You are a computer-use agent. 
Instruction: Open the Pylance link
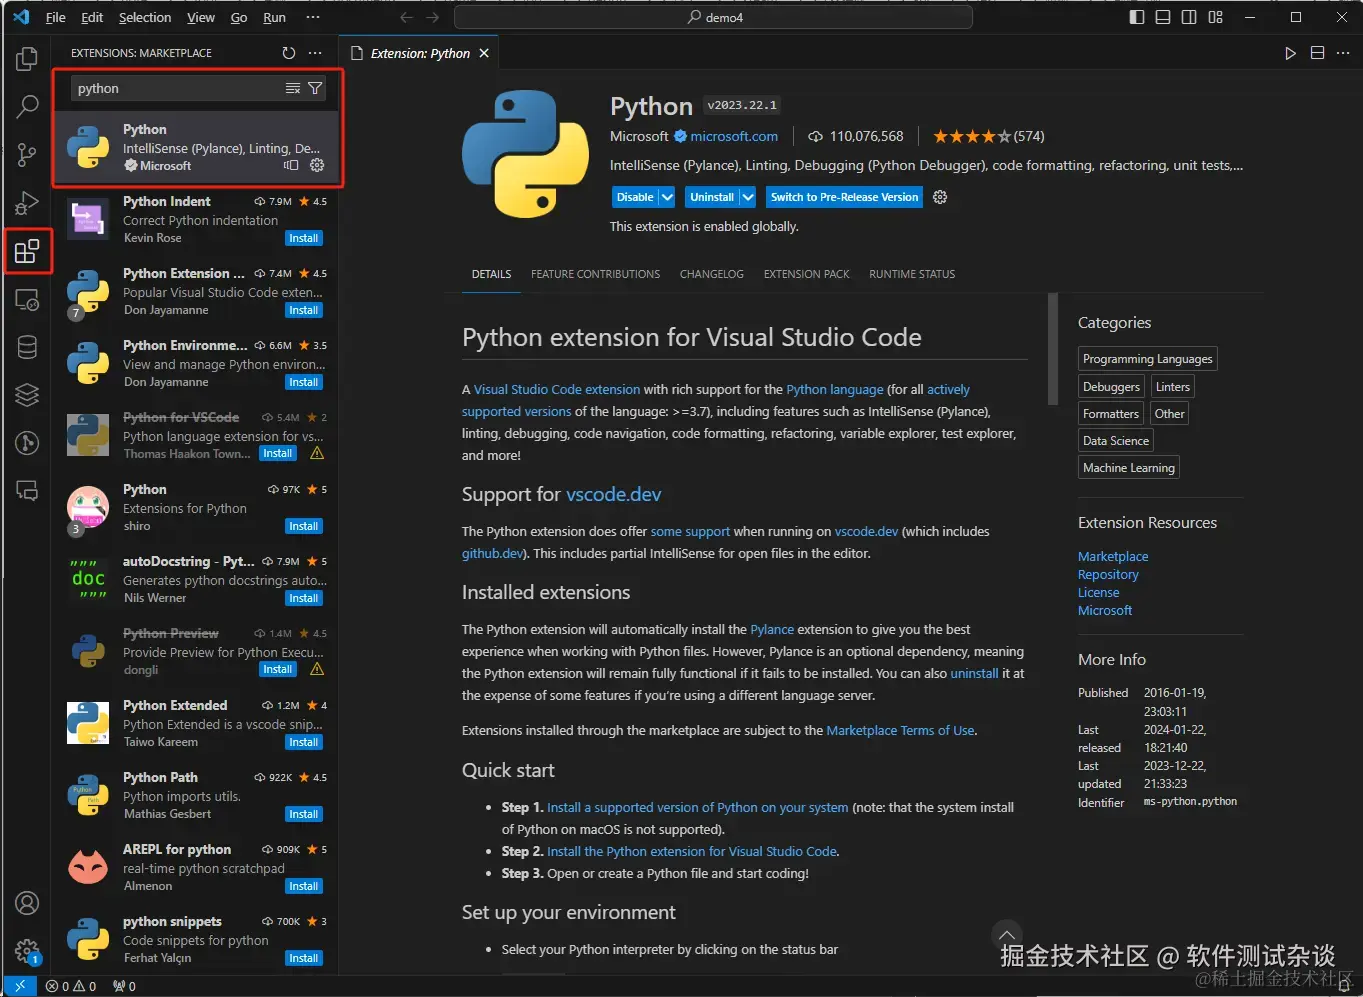(x=772, y=629)
